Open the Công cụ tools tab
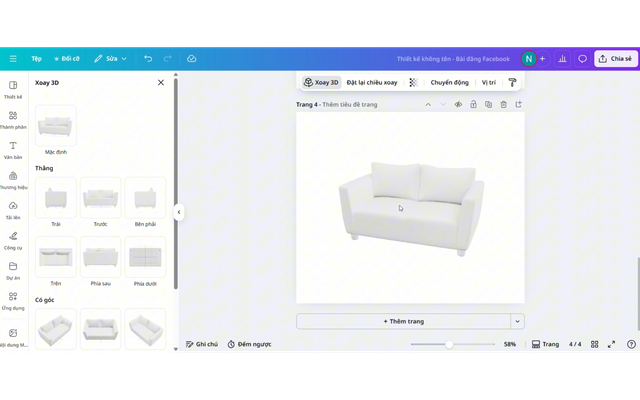The image size is (640, 400). click(x=13, y=241)
